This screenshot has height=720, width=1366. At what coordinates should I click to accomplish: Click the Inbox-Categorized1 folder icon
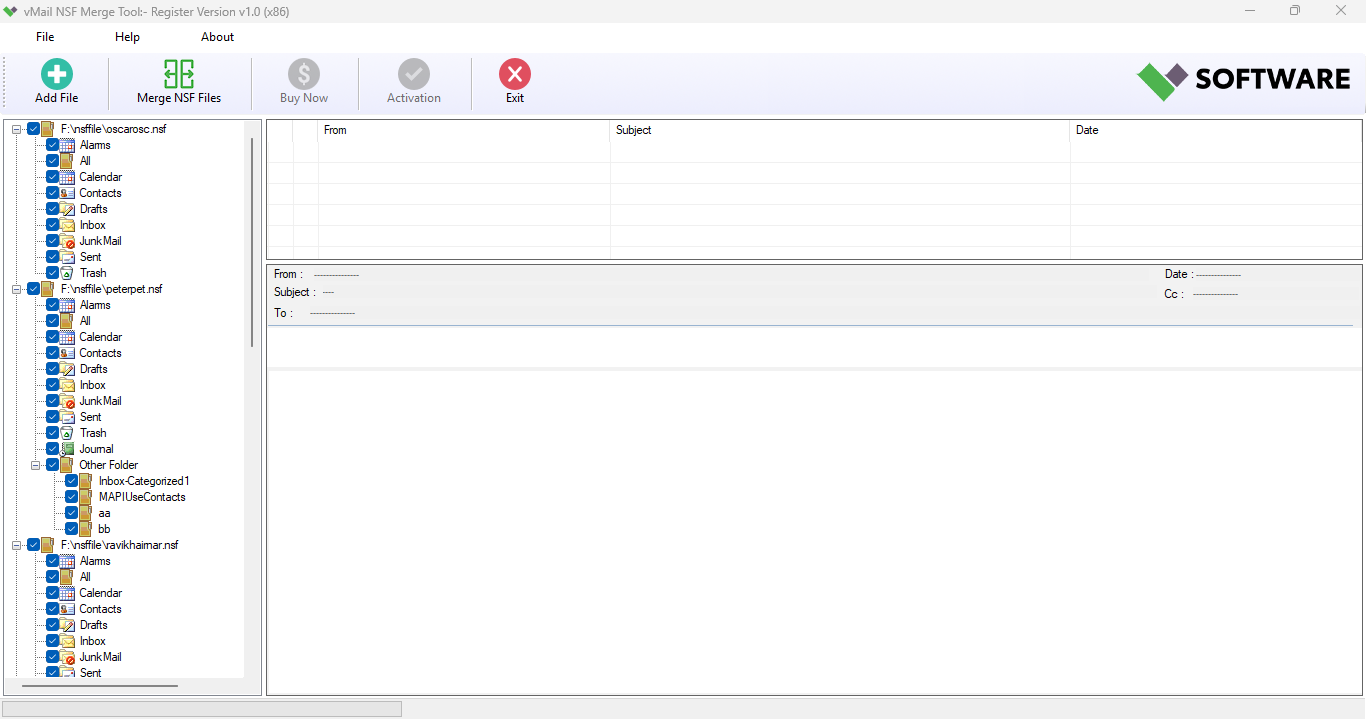pos(86,481)
